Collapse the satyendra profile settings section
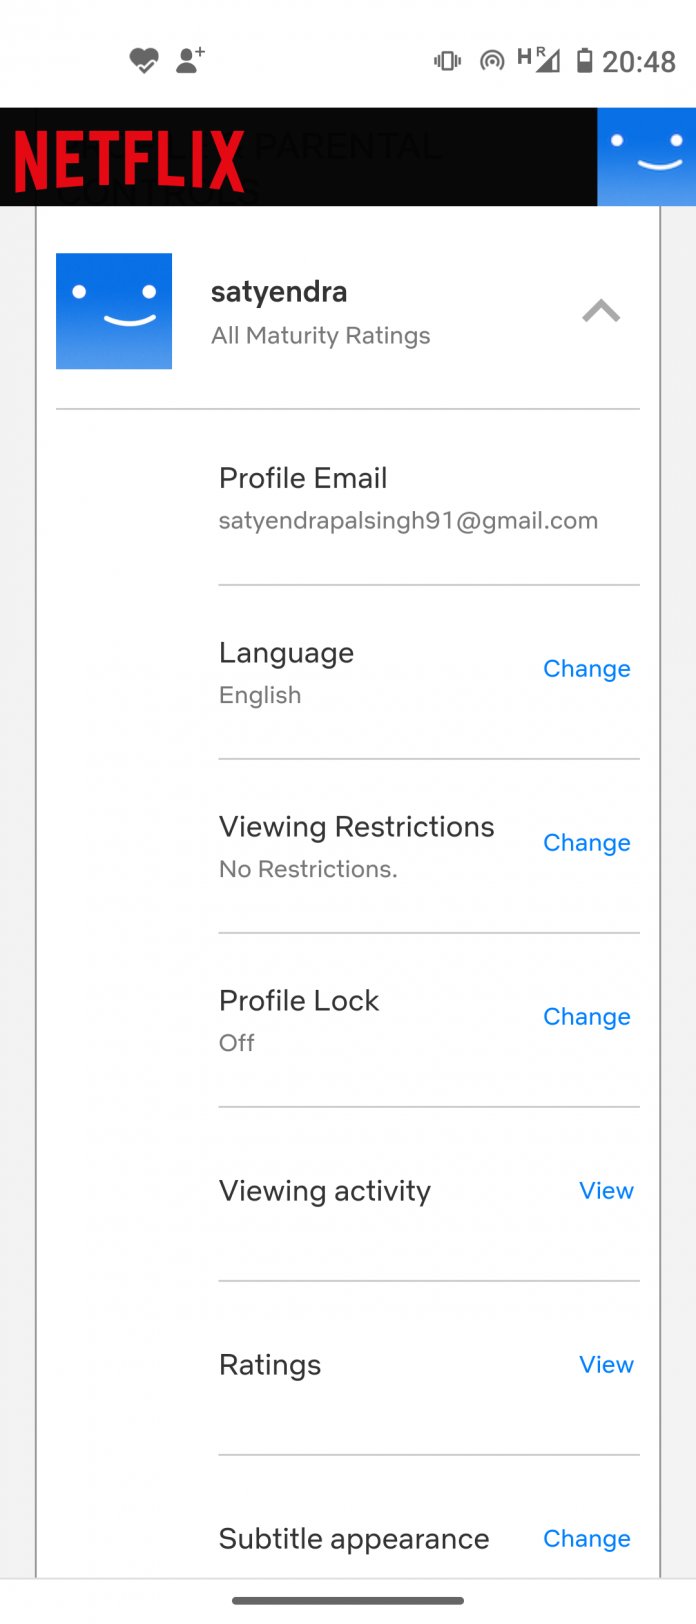The height and width of the screenshot is (1624, 696). coord(601,311)
